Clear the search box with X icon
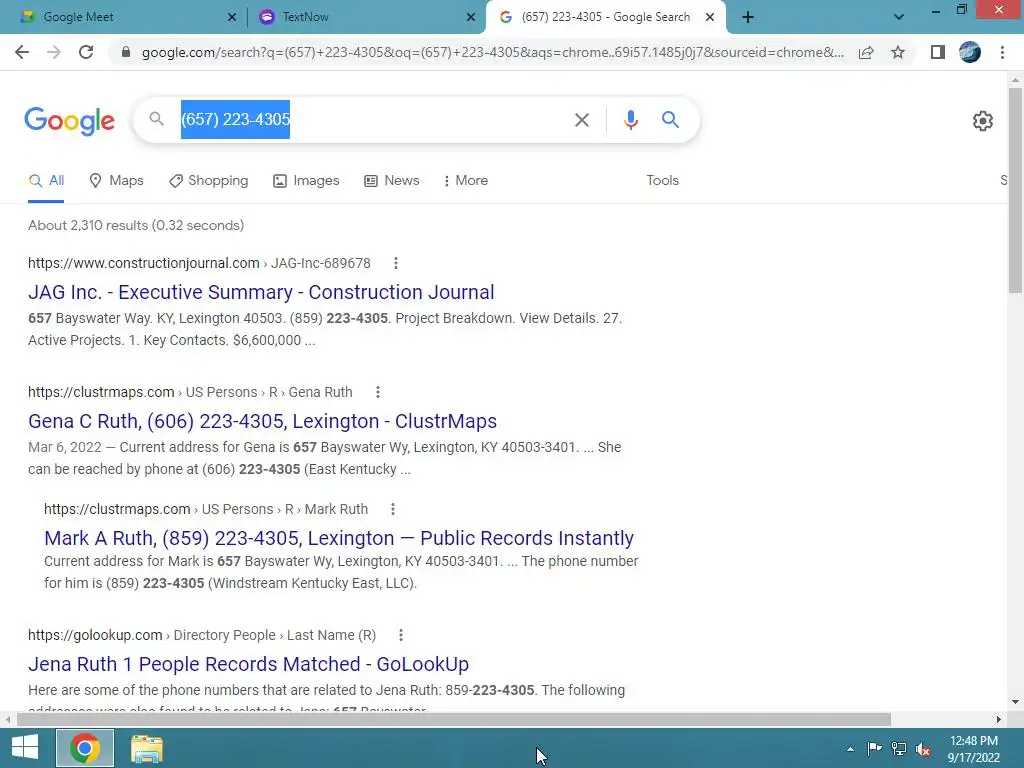 pyautogui.click(x=581, y=120)
